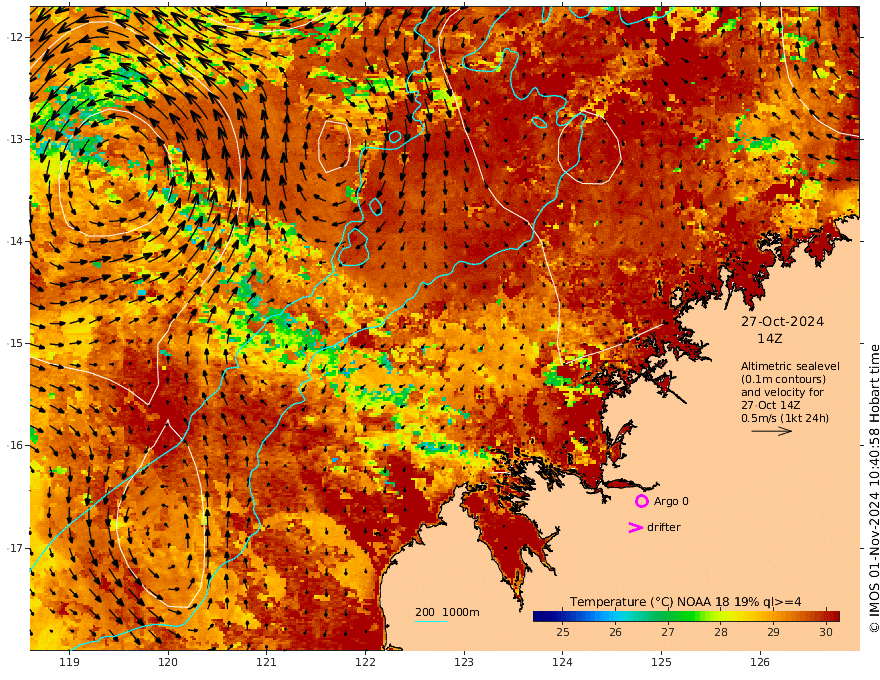Click colorbar tick label 27
The height and width of the screenshot is (680, 880).
667,632
